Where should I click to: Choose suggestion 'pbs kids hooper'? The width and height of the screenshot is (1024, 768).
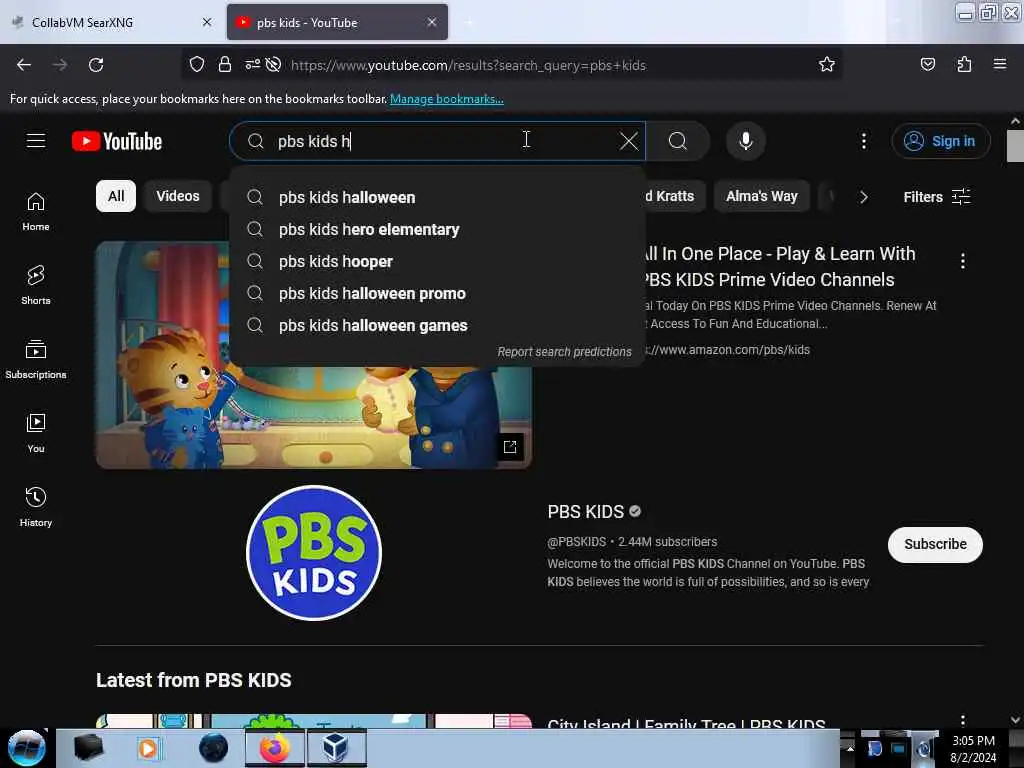[x=438, y=261]
